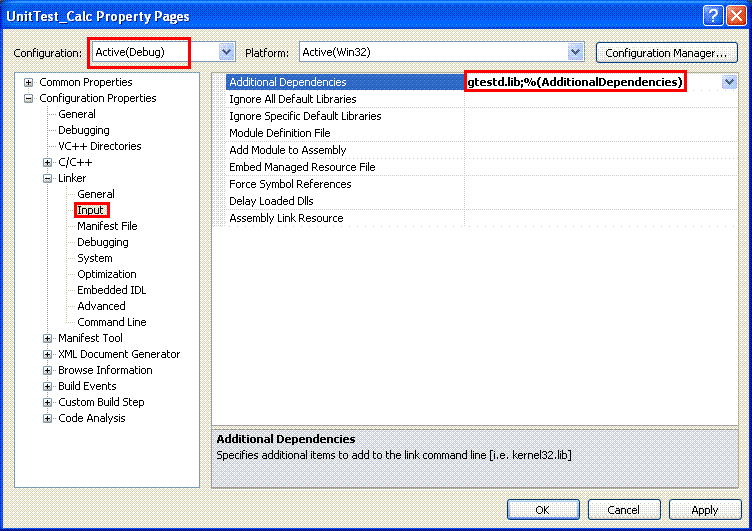Open the Configuration dropdown showing Active(Debug)
Image resolution: width=752 pixels, height=531 pixels.
tap(226, 52)
